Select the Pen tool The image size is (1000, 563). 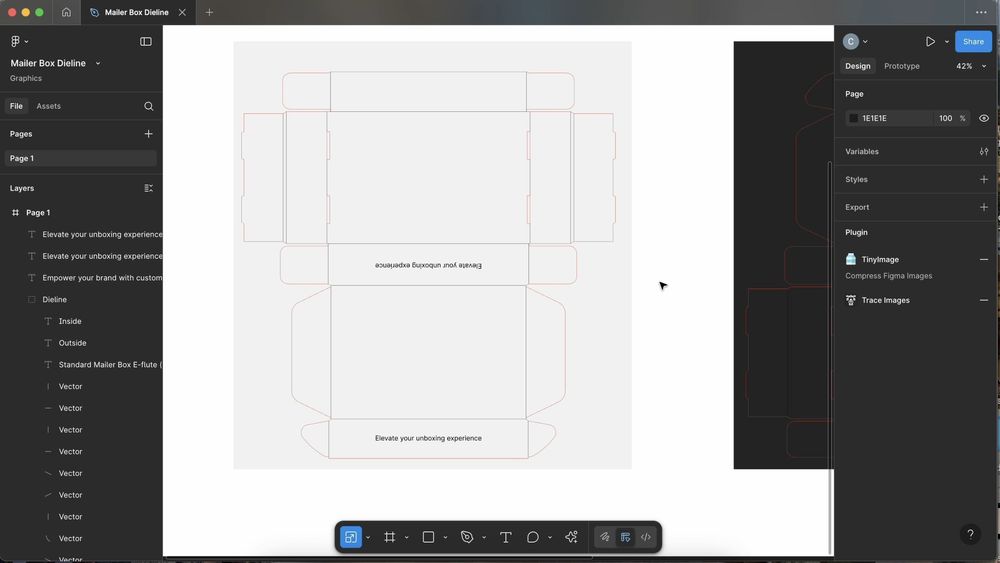467,537
